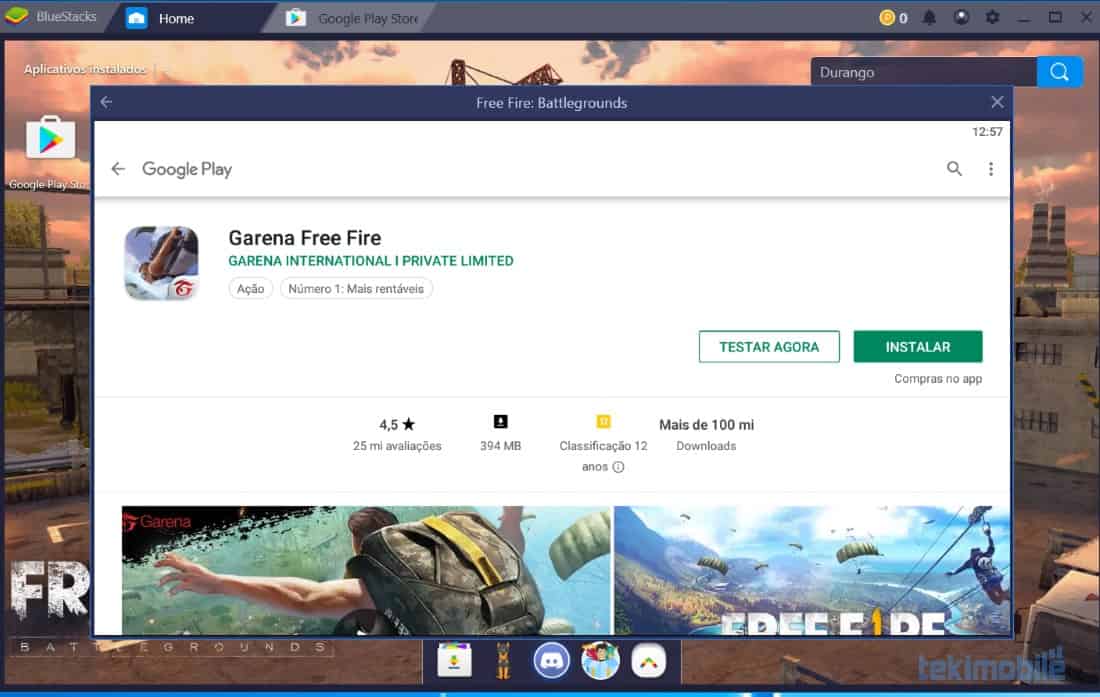Viewport: 1100px width, 697px height.
Task: Open the notifications bell
Action: click(x=929, y=18)
